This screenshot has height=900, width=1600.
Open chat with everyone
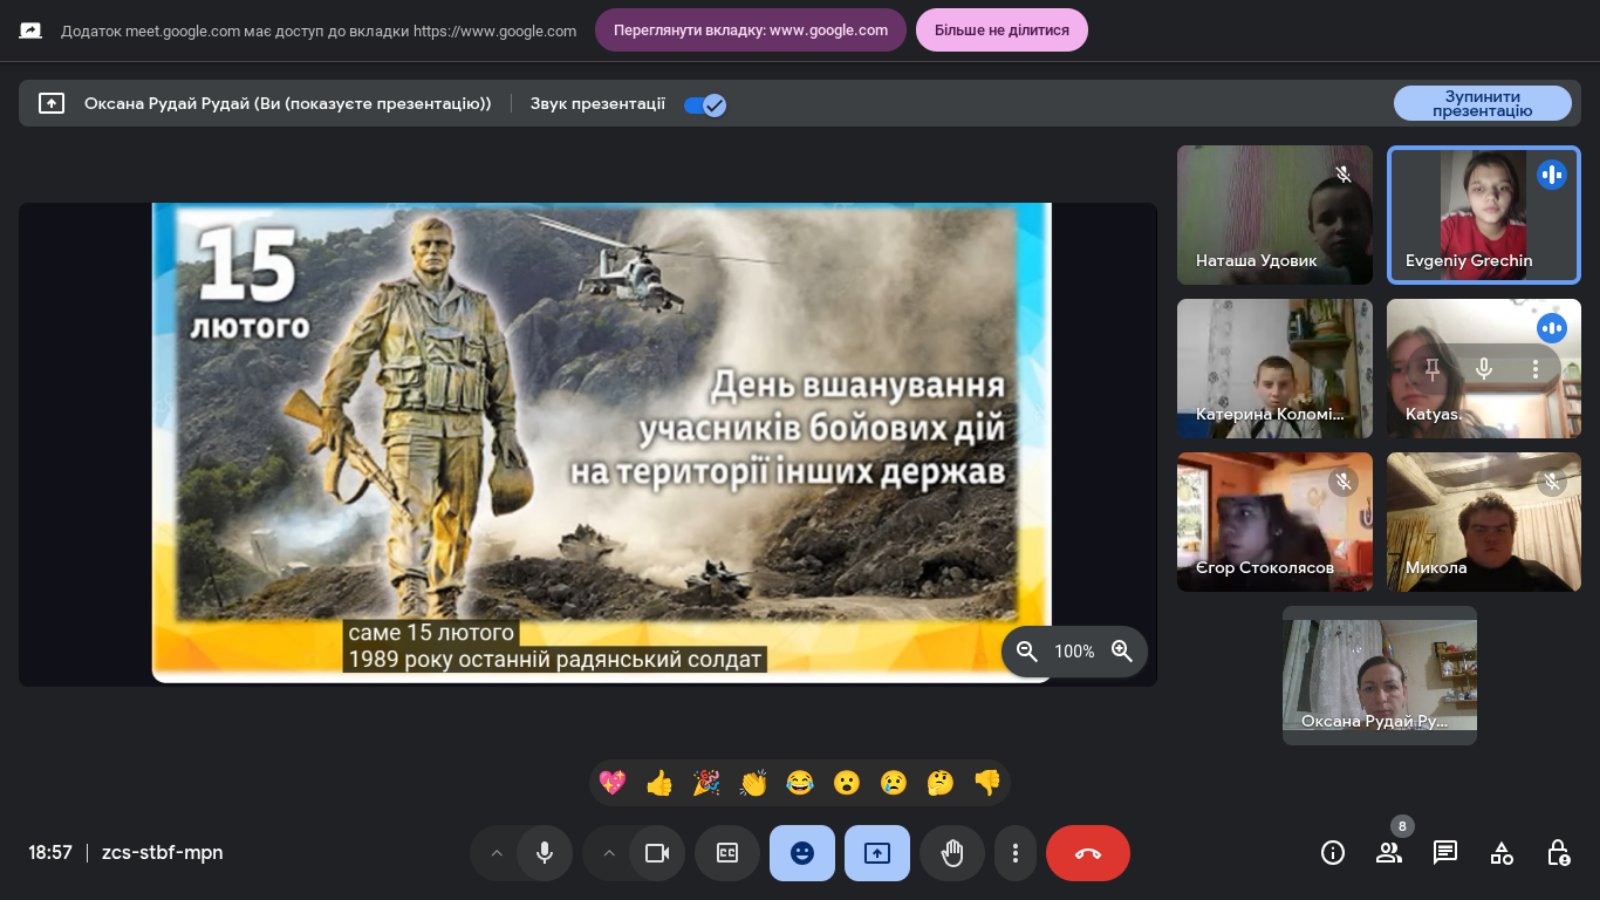[1445, 853]
